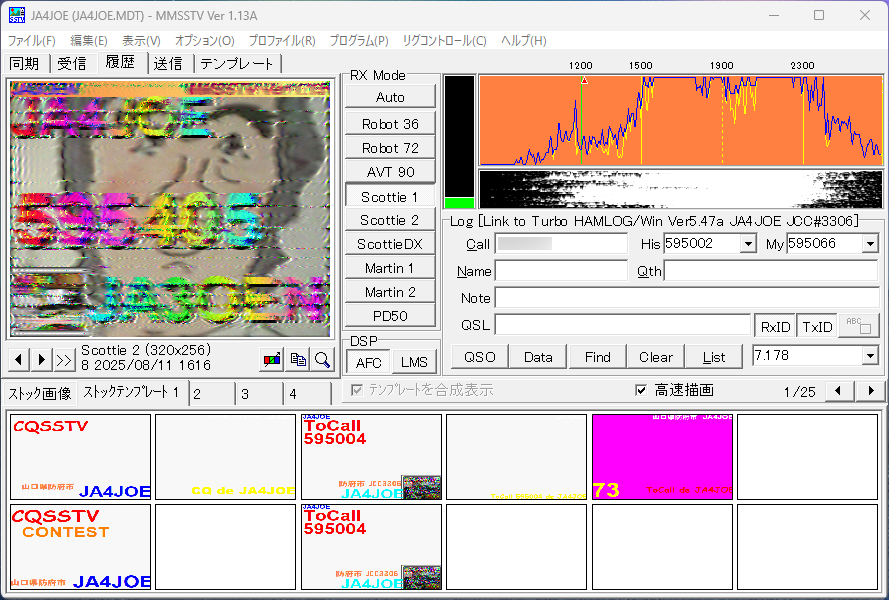
Task: Click the Call input field
Action: pos(561,244)
